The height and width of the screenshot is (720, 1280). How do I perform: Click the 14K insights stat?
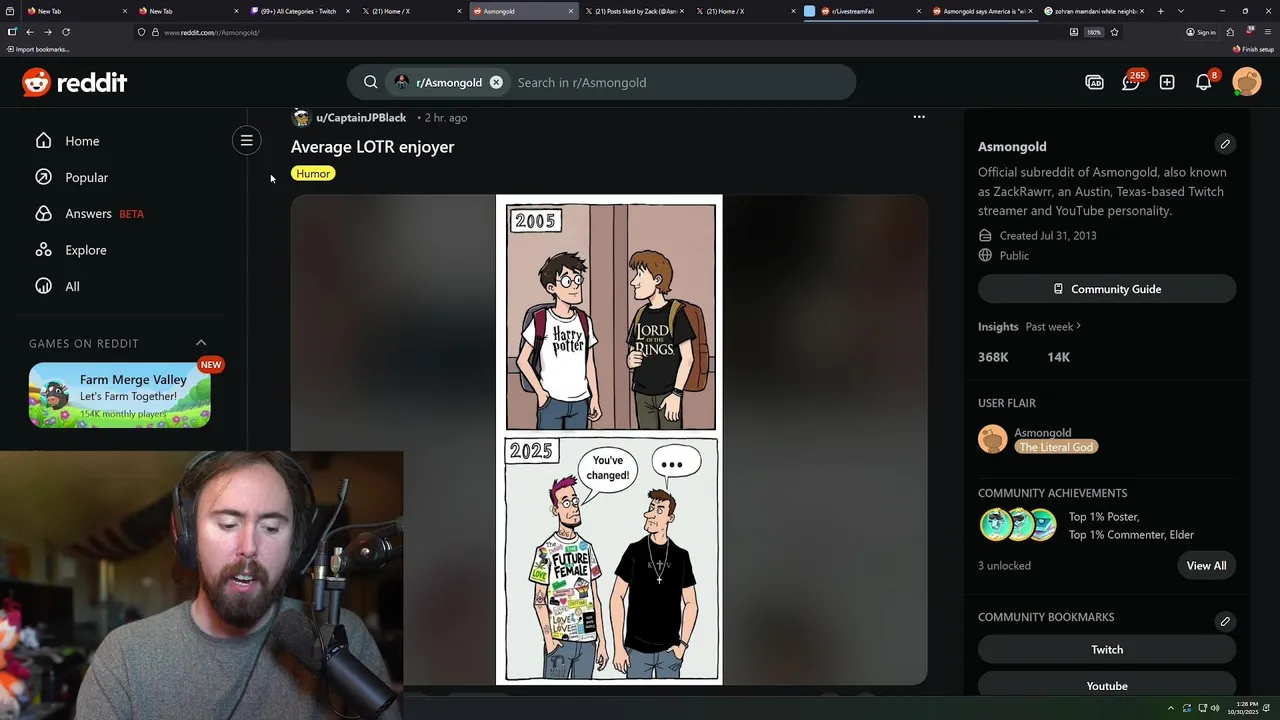[1058, 357]
